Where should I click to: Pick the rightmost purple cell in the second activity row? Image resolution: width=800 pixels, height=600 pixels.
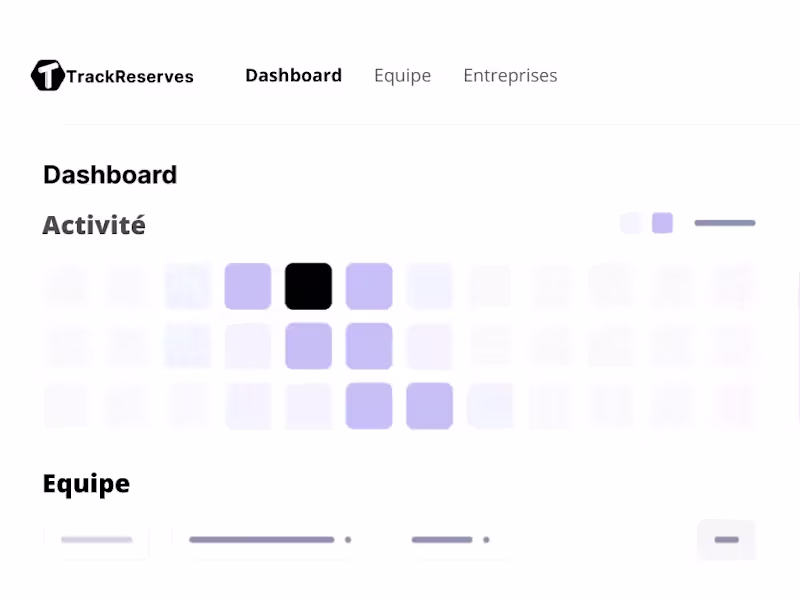point(369,346)
